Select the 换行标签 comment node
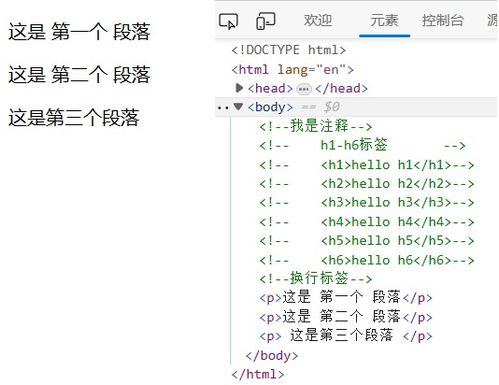The image size is (499, 385). 315,278
